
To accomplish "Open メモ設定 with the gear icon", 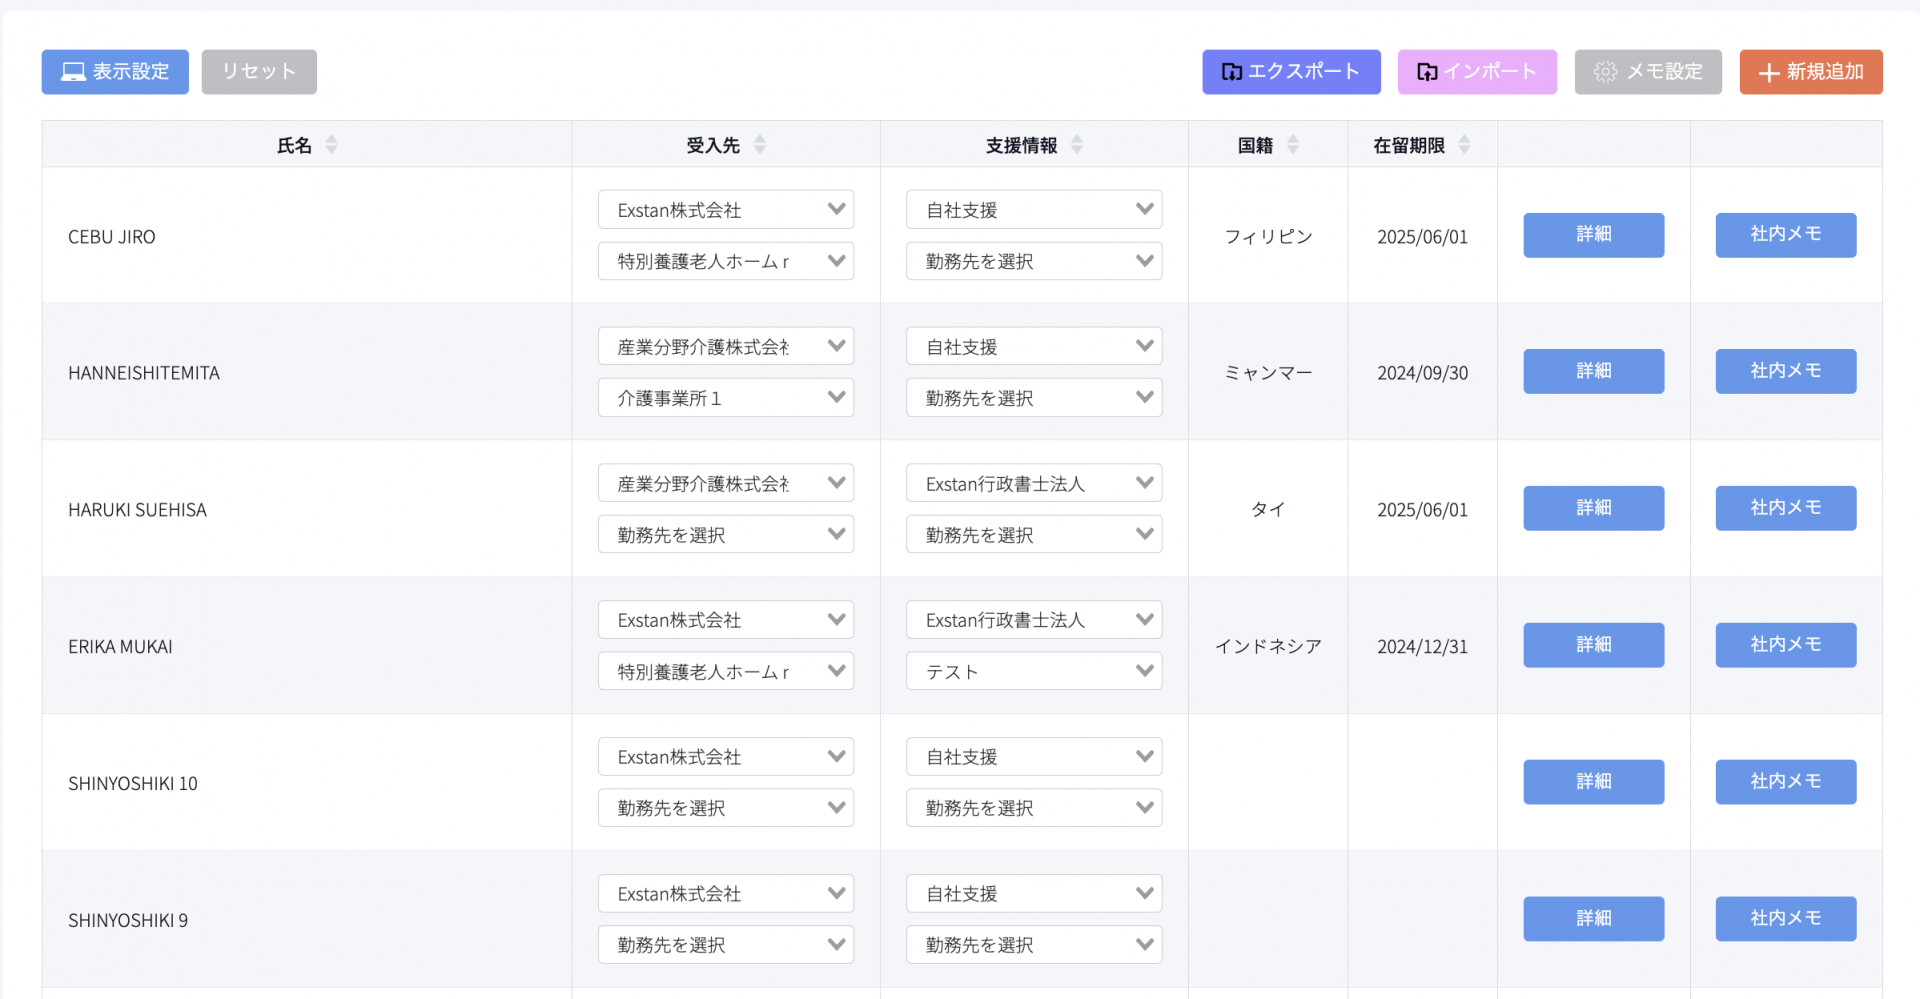I will [x=1647, y=72].
